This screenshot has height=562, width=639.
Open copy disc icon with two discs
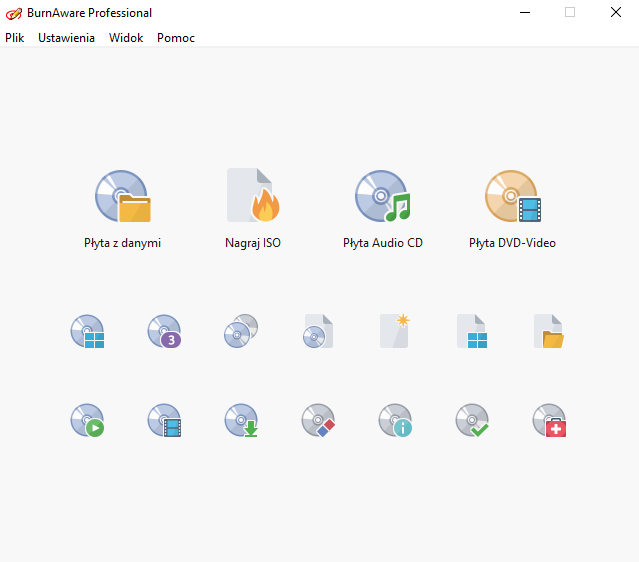click(x=241, y=331)
